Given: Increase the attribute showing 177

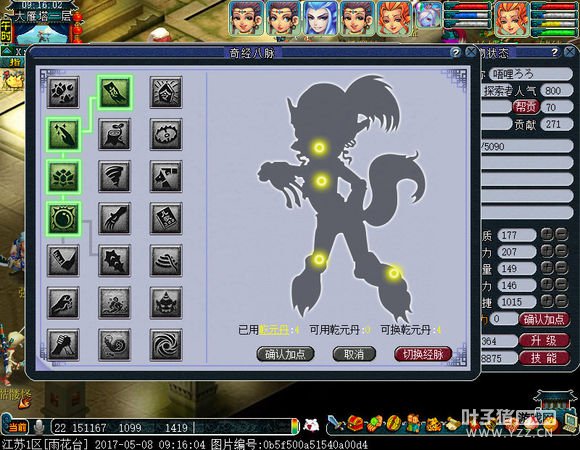Looking at the screenshot, I should point(547,234).
